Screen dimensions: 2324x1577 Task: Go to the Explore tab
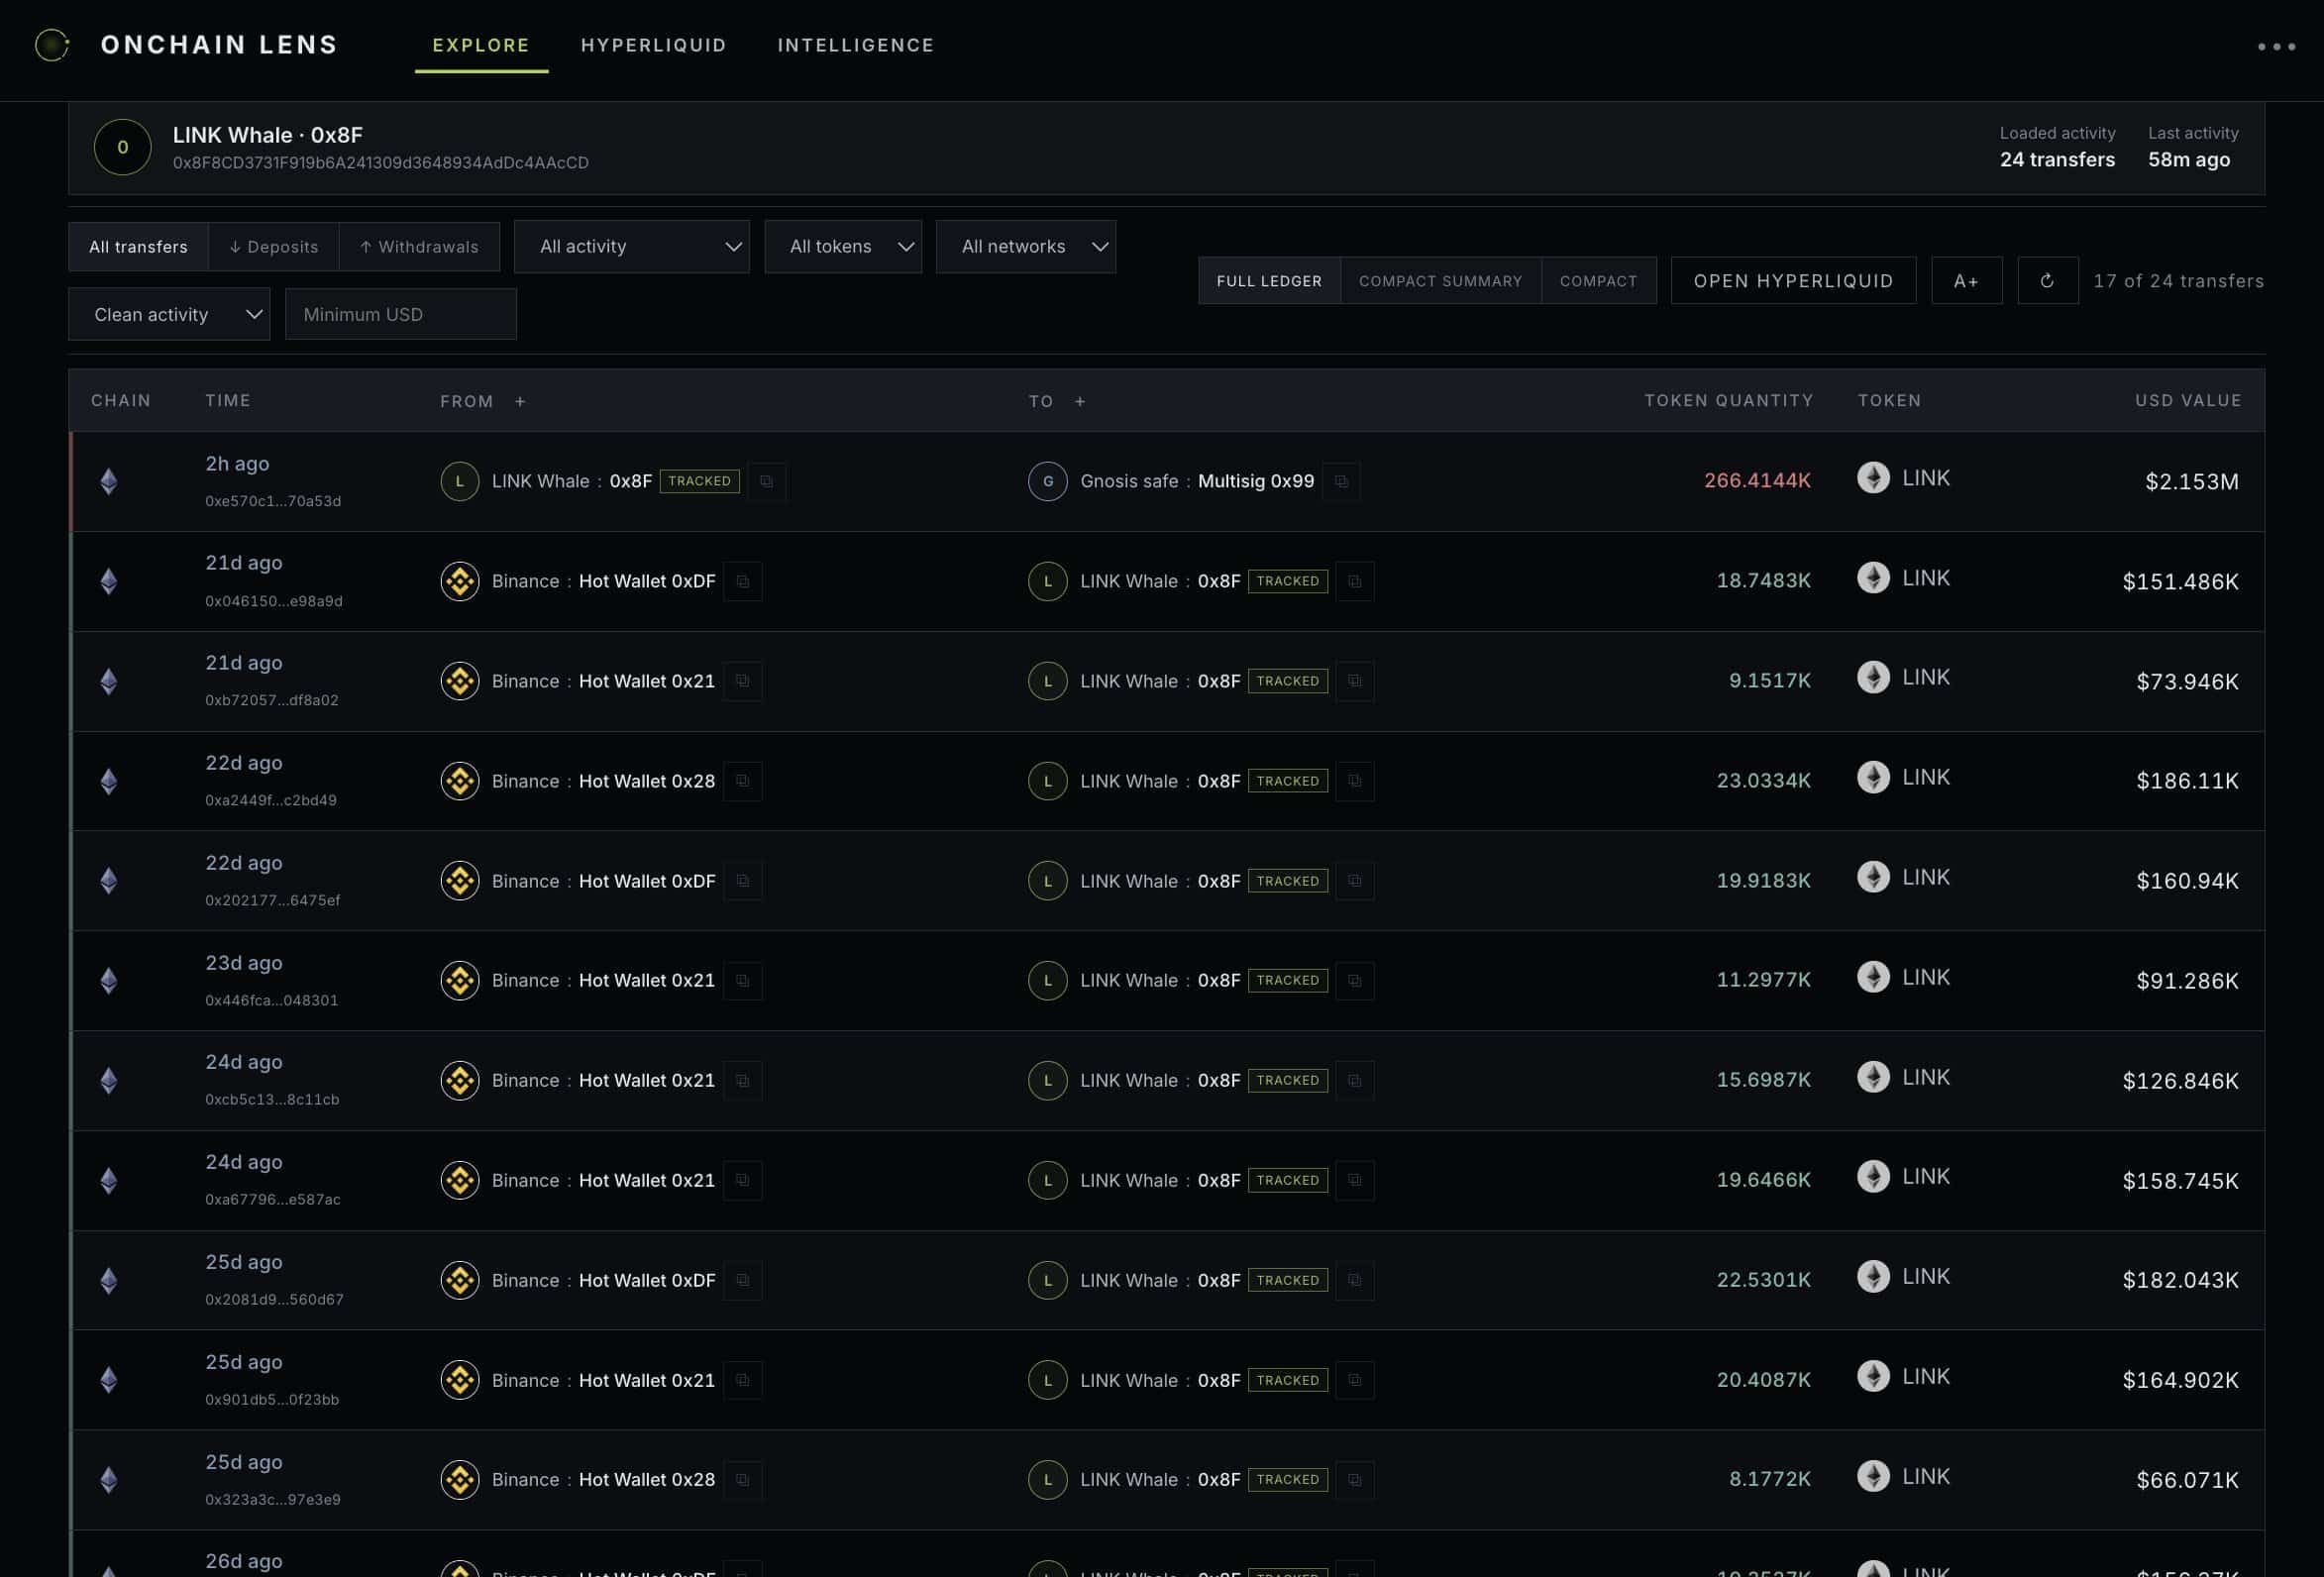[x=481, y=46]
